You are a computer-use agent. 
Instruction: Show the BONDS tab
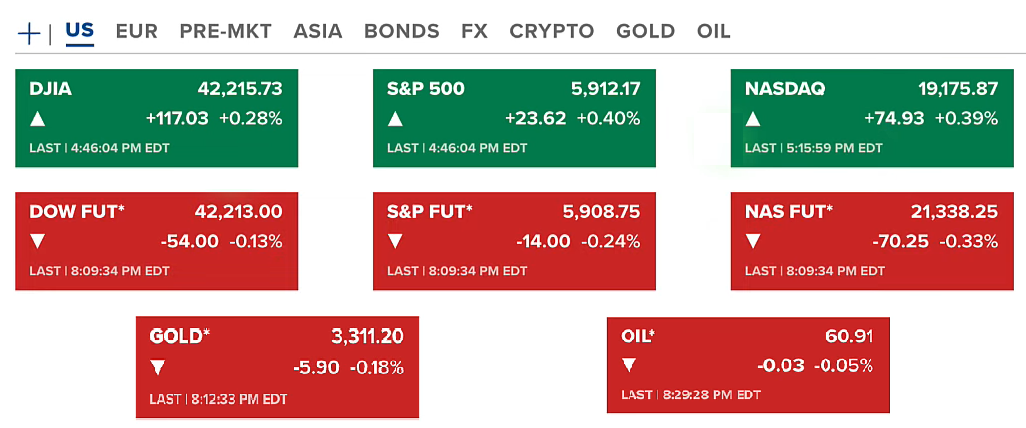tap(401, 31)
